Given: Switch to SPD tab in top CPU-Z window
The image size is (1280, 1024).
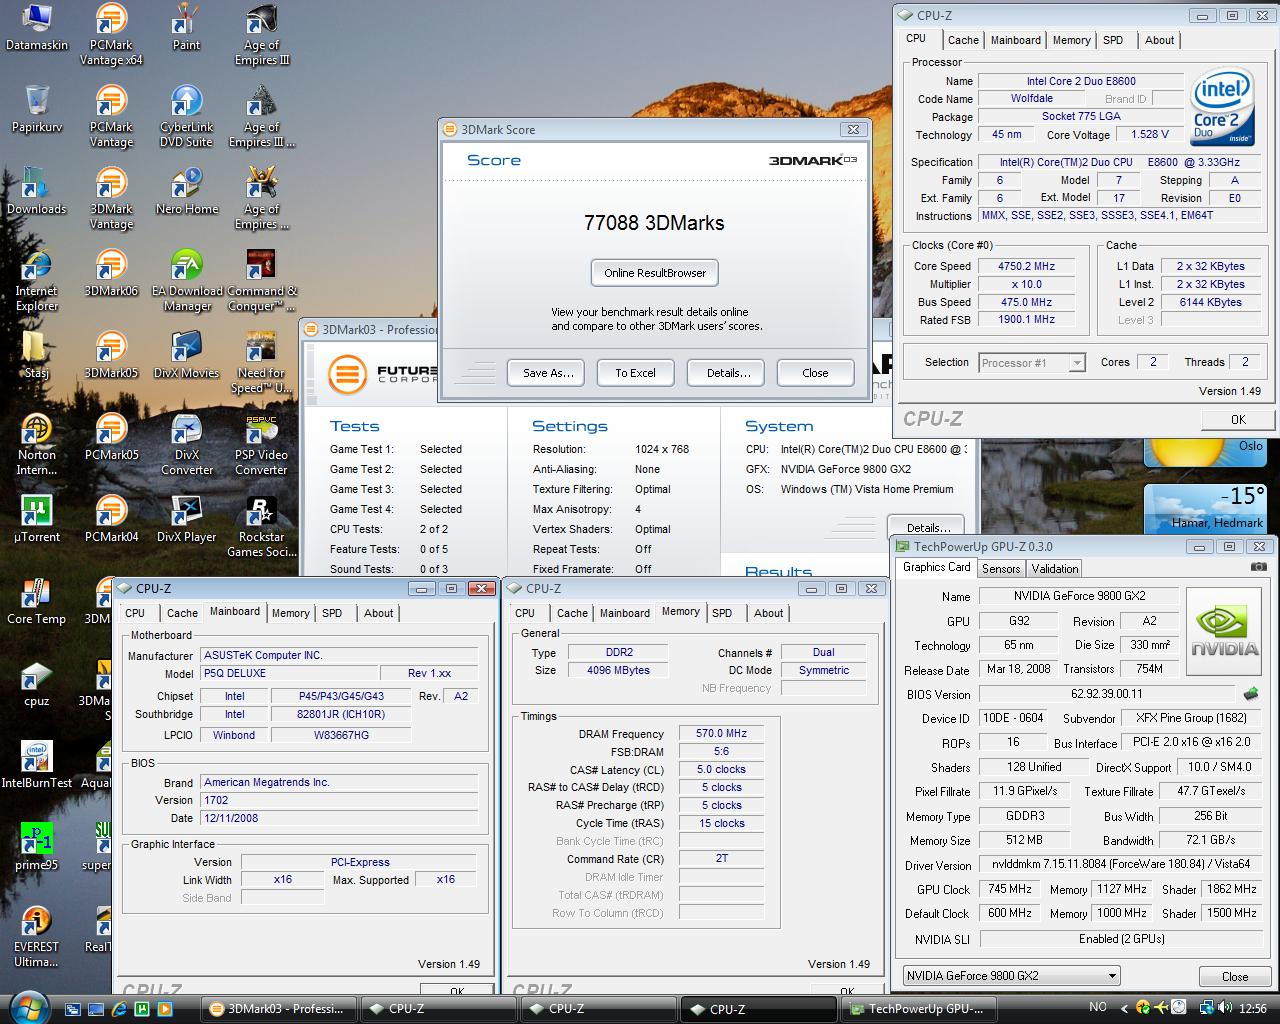Looking at the screenshot, I should (1113, 40).
